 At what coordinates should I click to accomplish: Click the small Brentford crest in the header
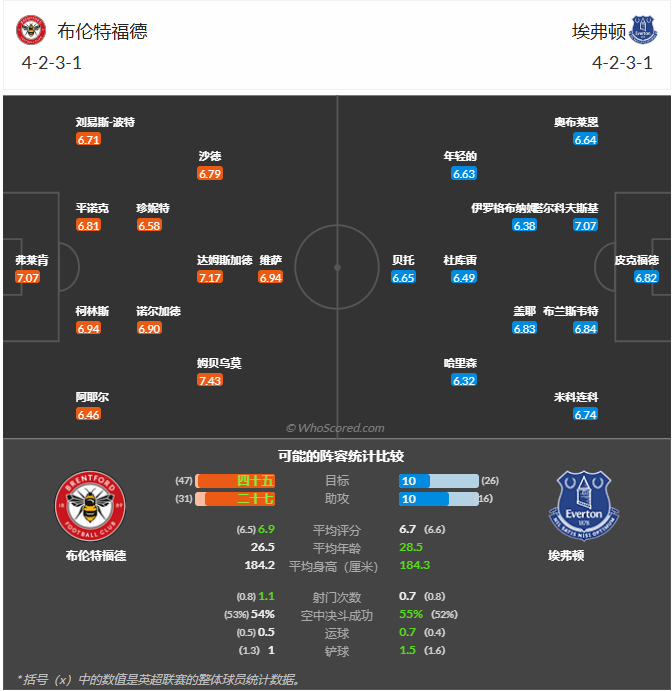pos(30,31)
